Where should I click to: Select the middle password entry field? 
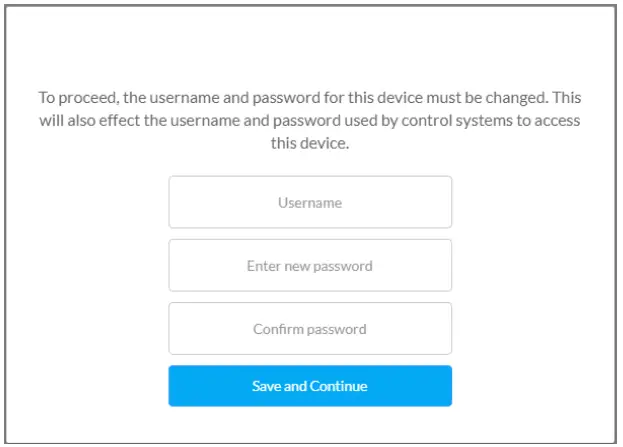(x=310, y=266)
